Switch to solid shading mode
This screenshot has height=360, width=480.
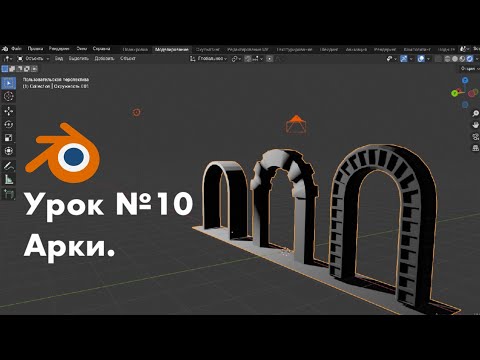pyautogui.click(x=455, y=59)
